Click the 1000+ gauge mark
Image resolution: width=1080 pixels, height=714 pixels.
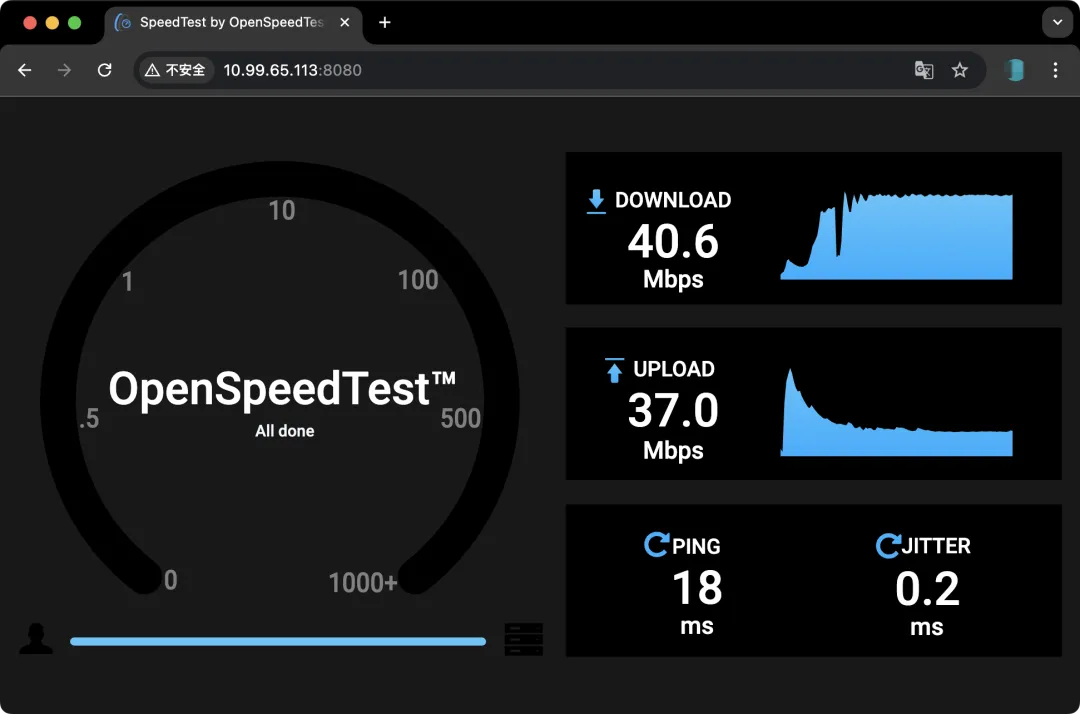point(363,583)
